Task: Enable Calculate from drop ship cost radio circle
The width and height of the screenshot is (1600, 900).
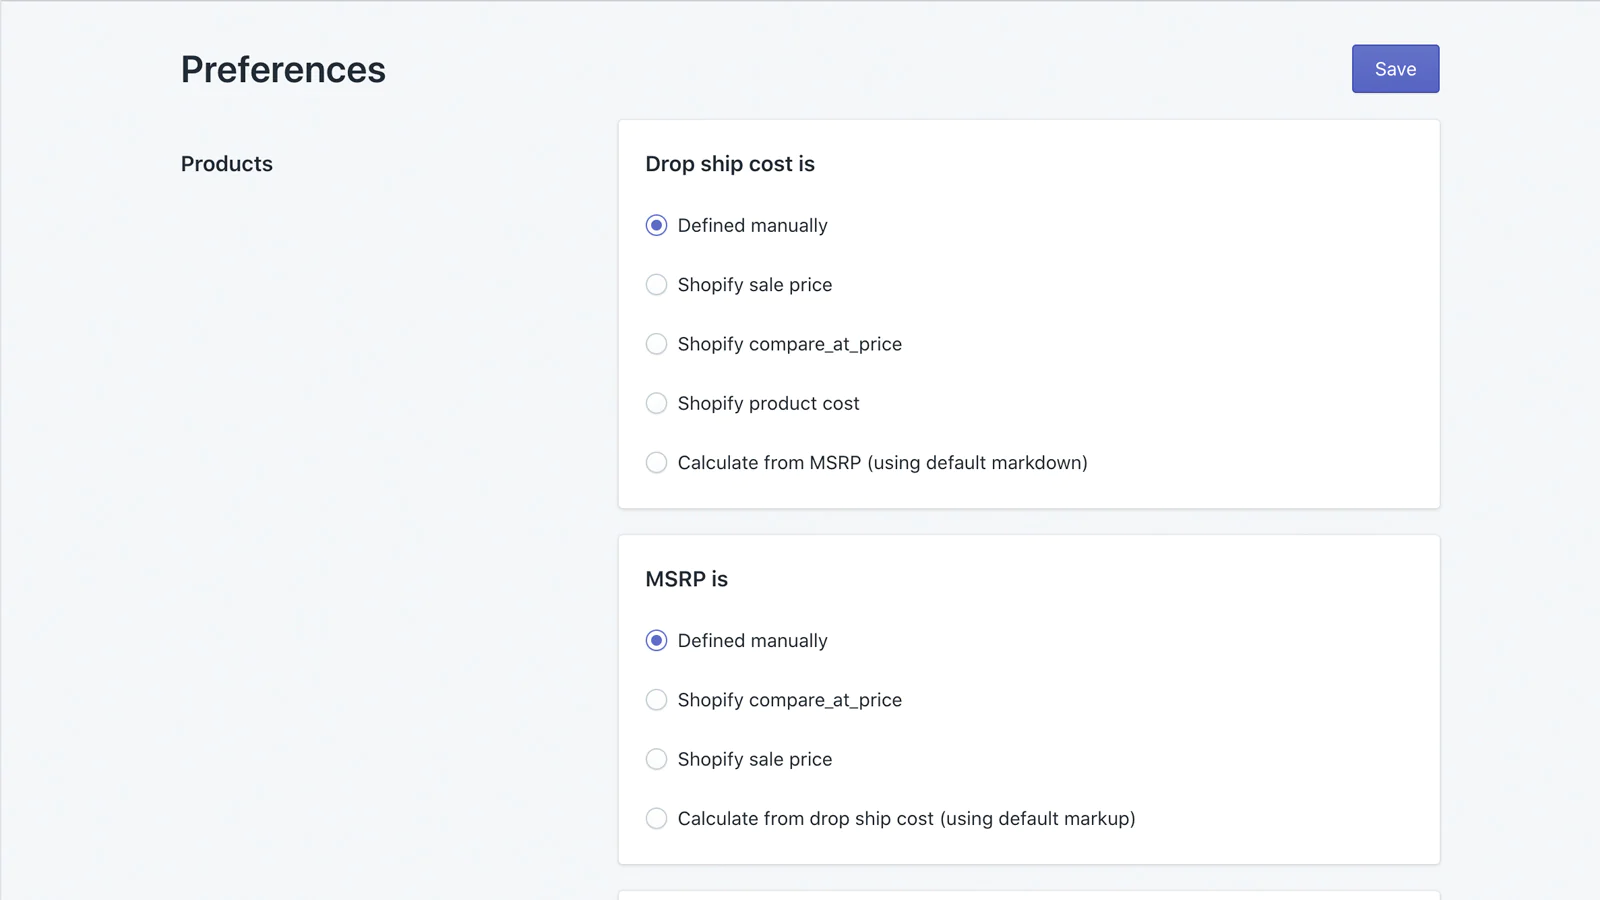Action: tap(656, 819)
